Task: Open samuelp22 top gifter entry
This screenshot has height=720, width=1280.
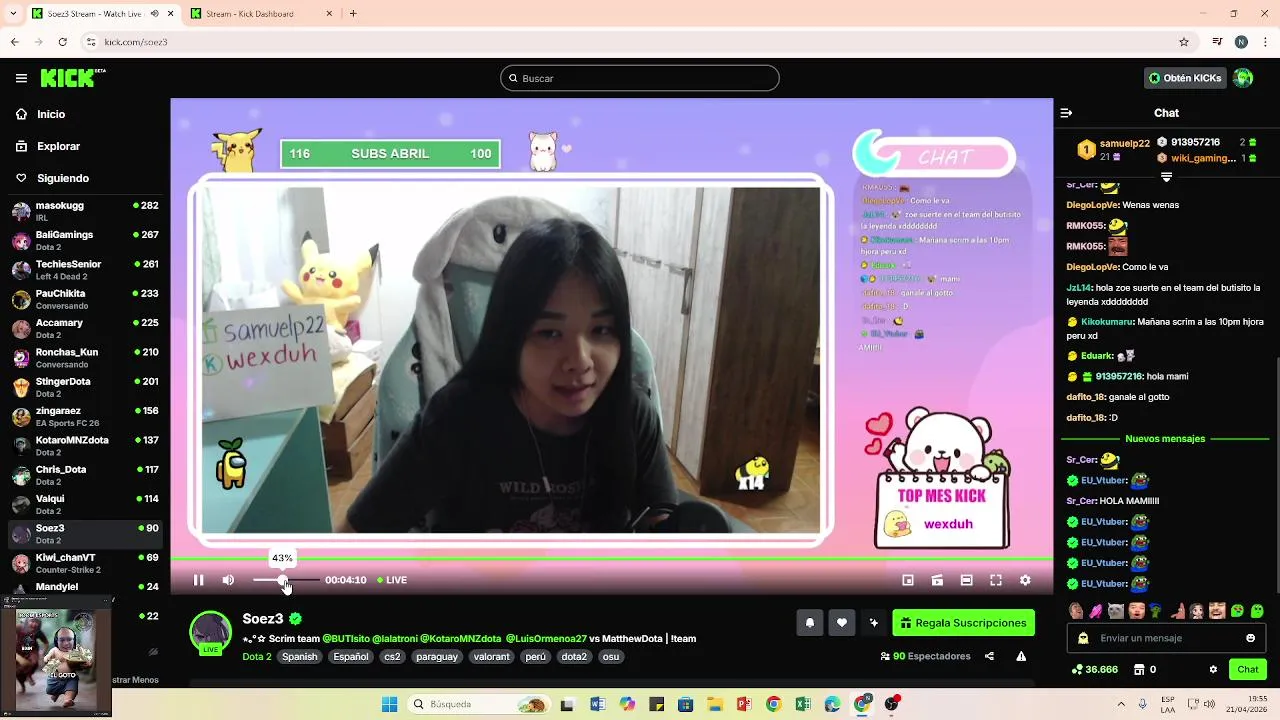Action: [1113, 149]
